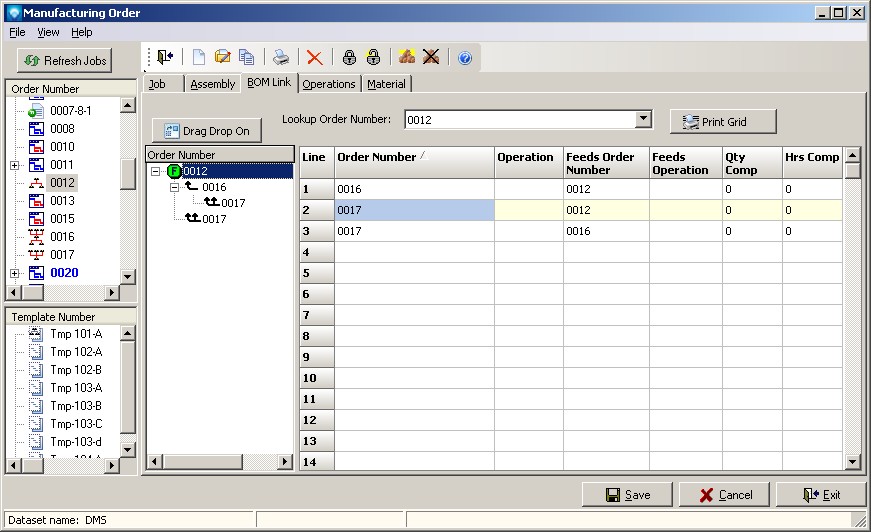Collapse the 0012 root node in BOM tree
Screen dimensions: 871x532
click(x=156, y=172)
